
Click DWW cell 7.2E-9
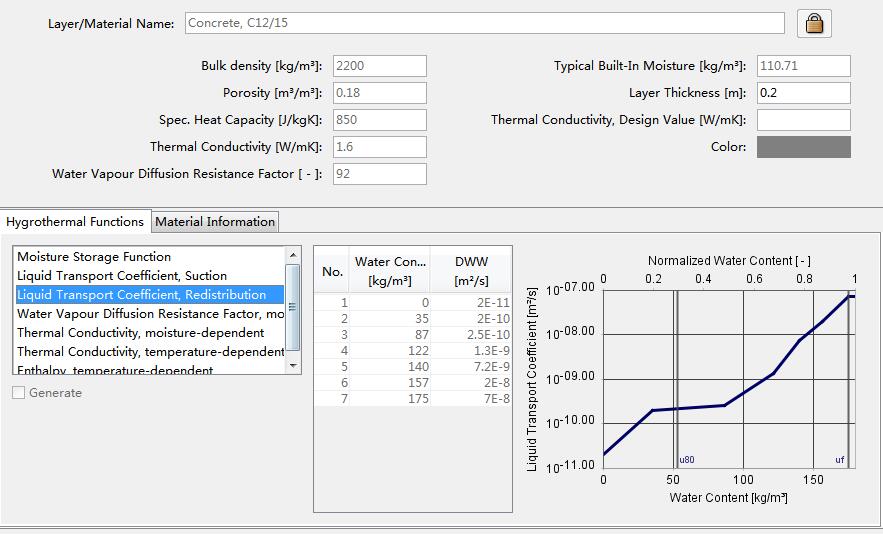click(471, 366)
